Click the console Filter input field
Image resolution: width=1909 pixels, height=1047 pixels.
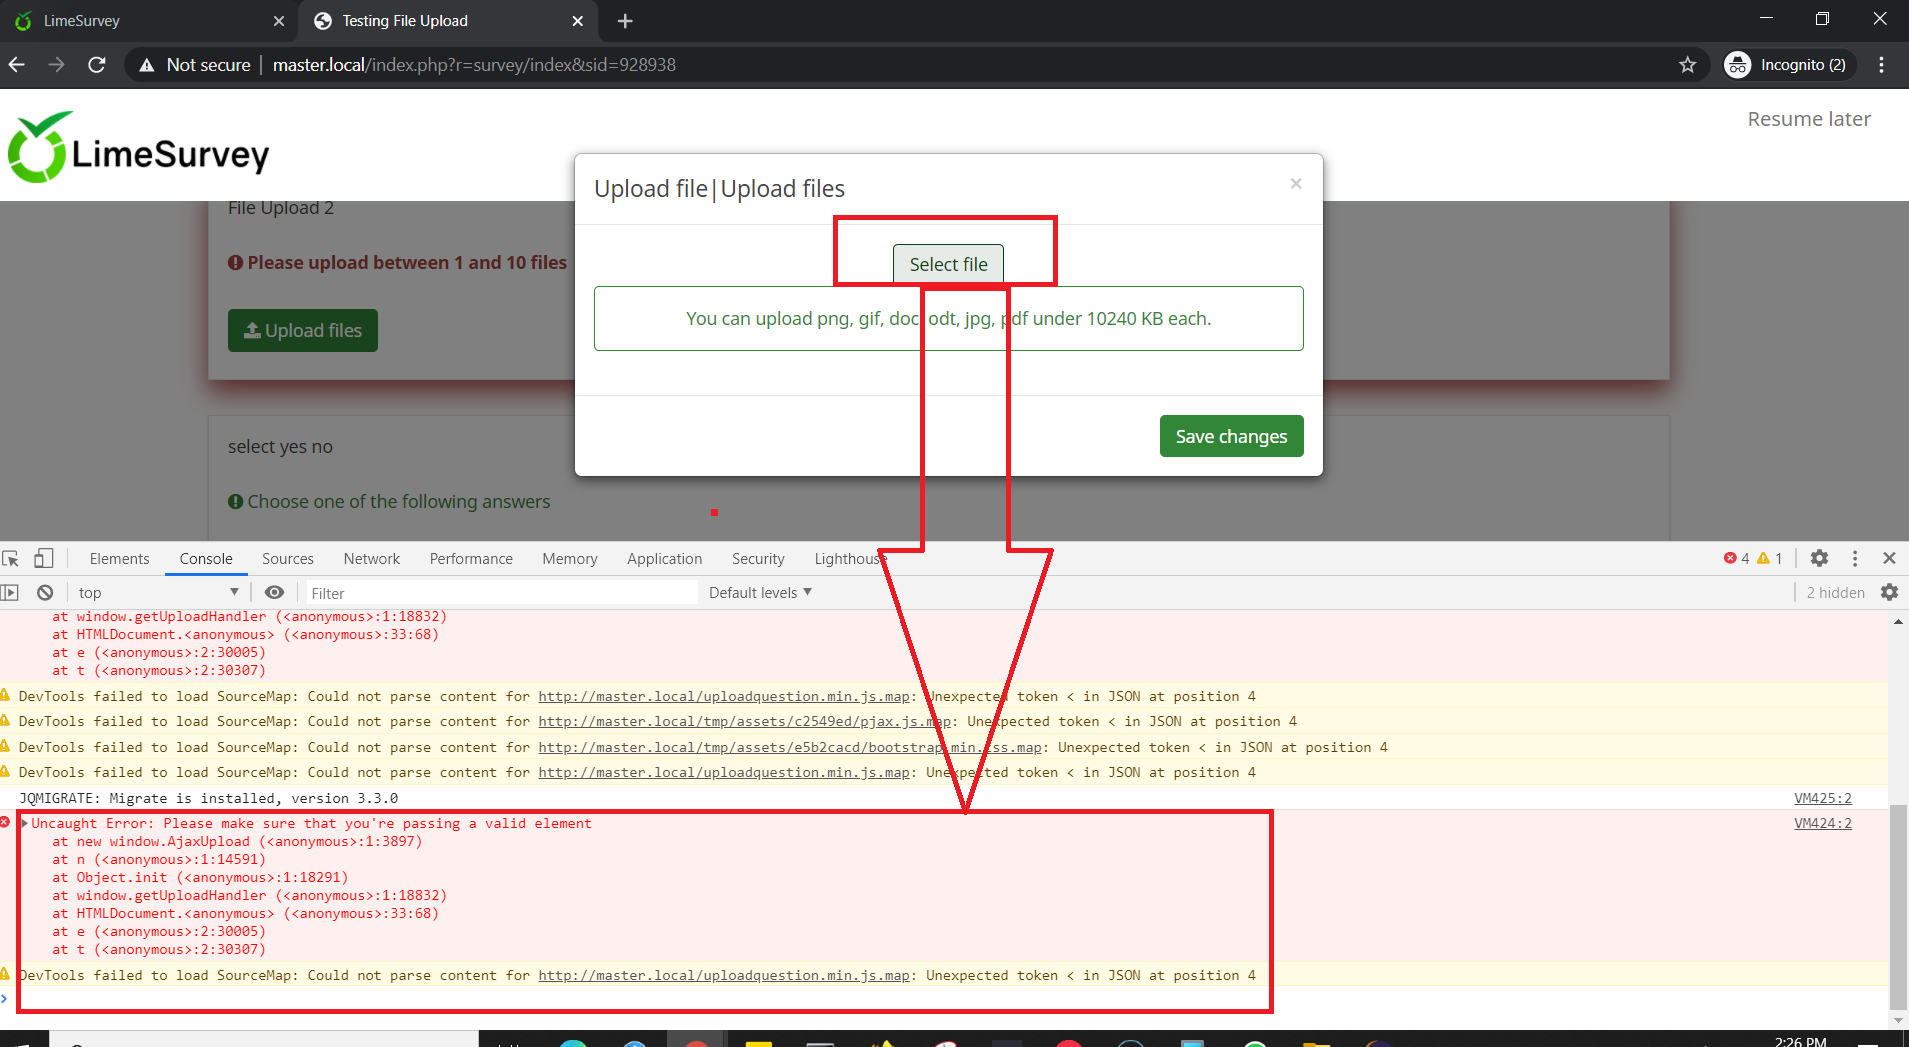(500, 593)
